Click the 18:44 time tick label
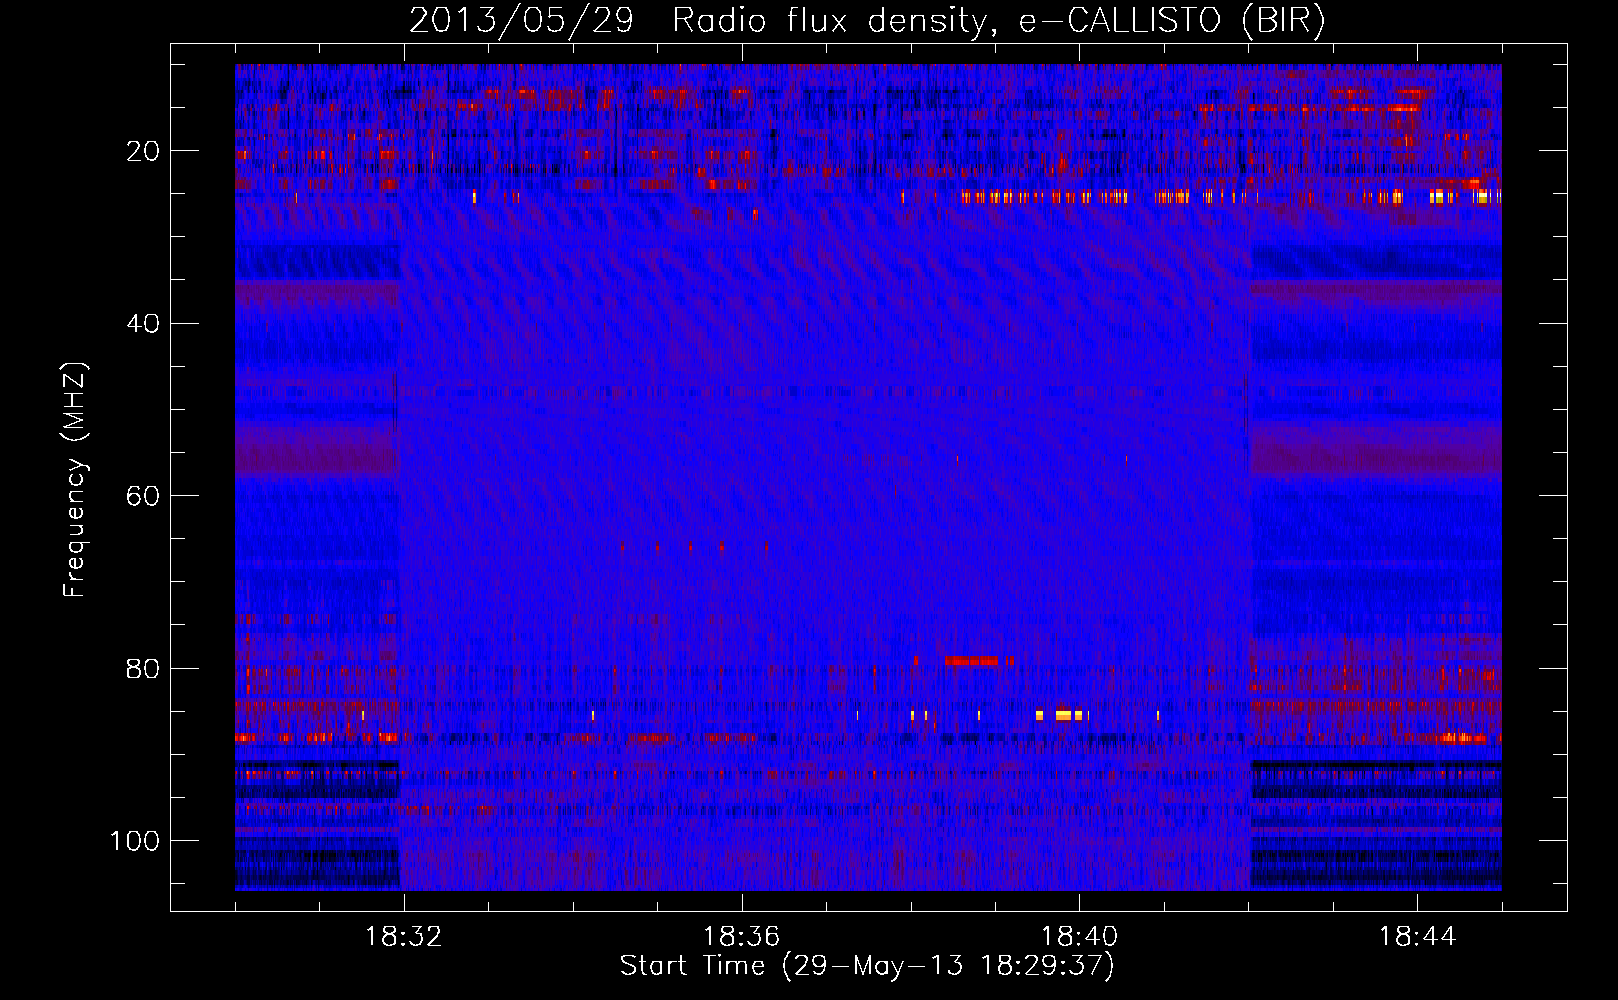 click(x=1417, y=937)
